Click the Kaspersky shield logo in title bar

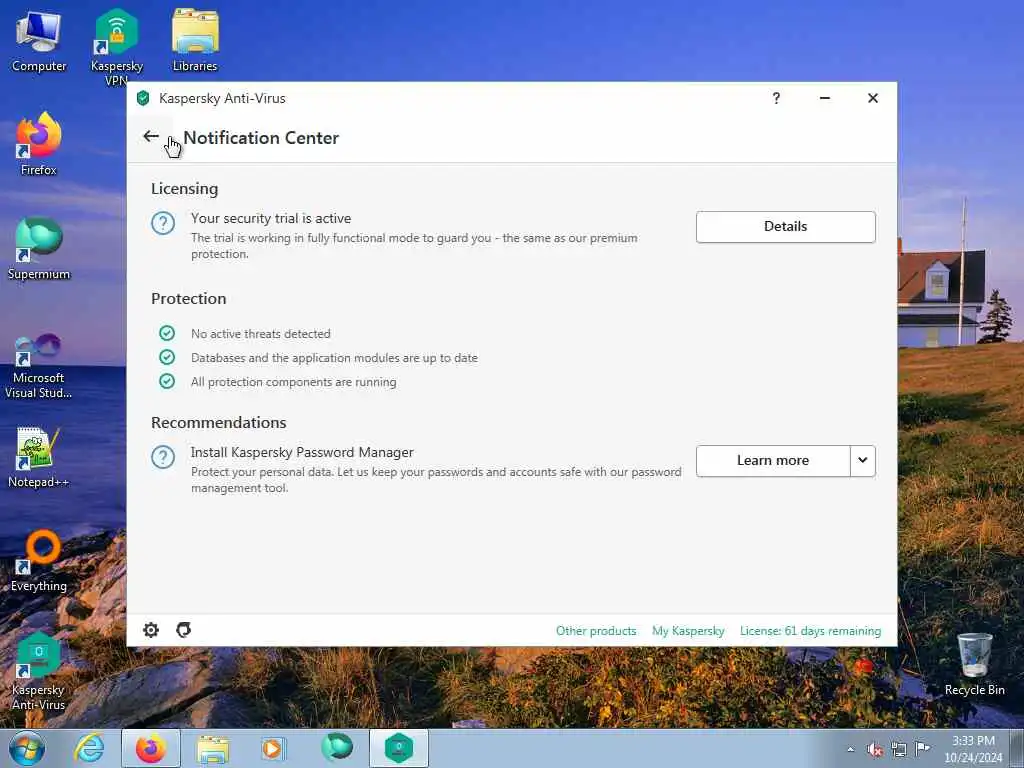[143, 99]
